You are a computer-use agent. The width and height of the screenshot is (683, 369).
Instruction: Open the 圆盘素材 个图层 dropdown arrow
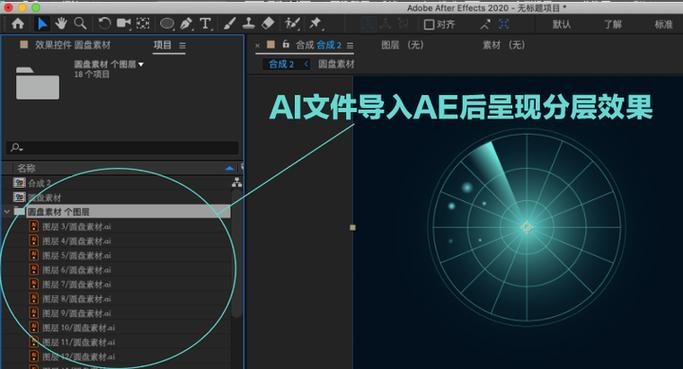click(x=141, y=64)
